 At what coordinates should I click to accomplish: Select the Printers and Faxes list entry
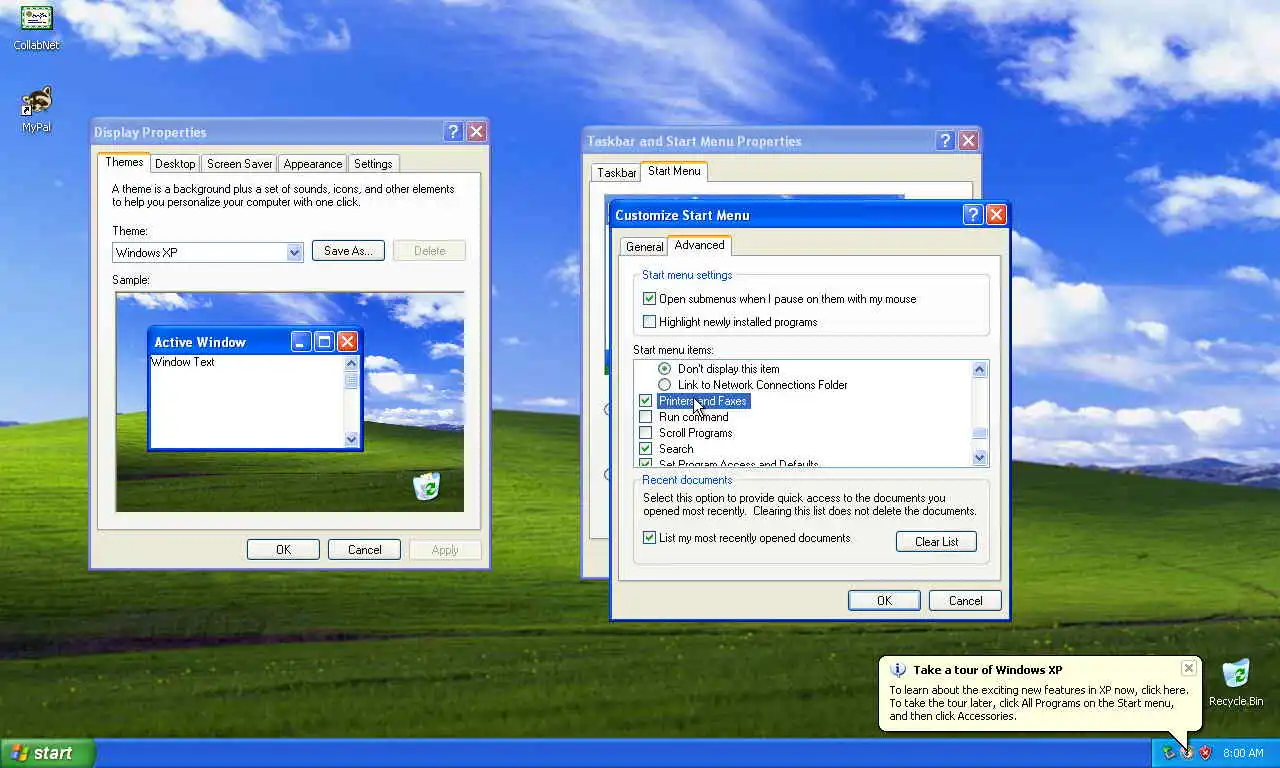click(703, 401)
